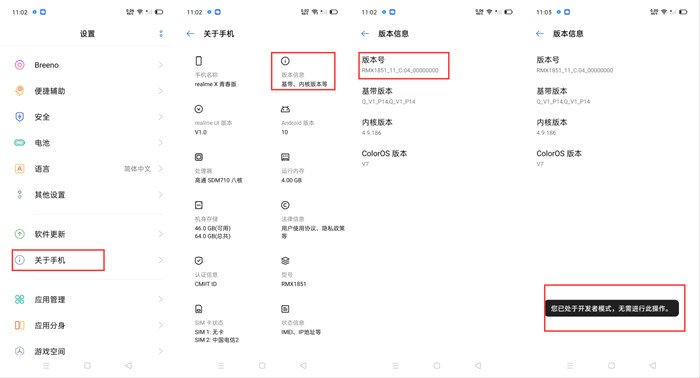The image size is (700, 378).
Task: Tap the developer mode toast message
Action: click(612, 308)
